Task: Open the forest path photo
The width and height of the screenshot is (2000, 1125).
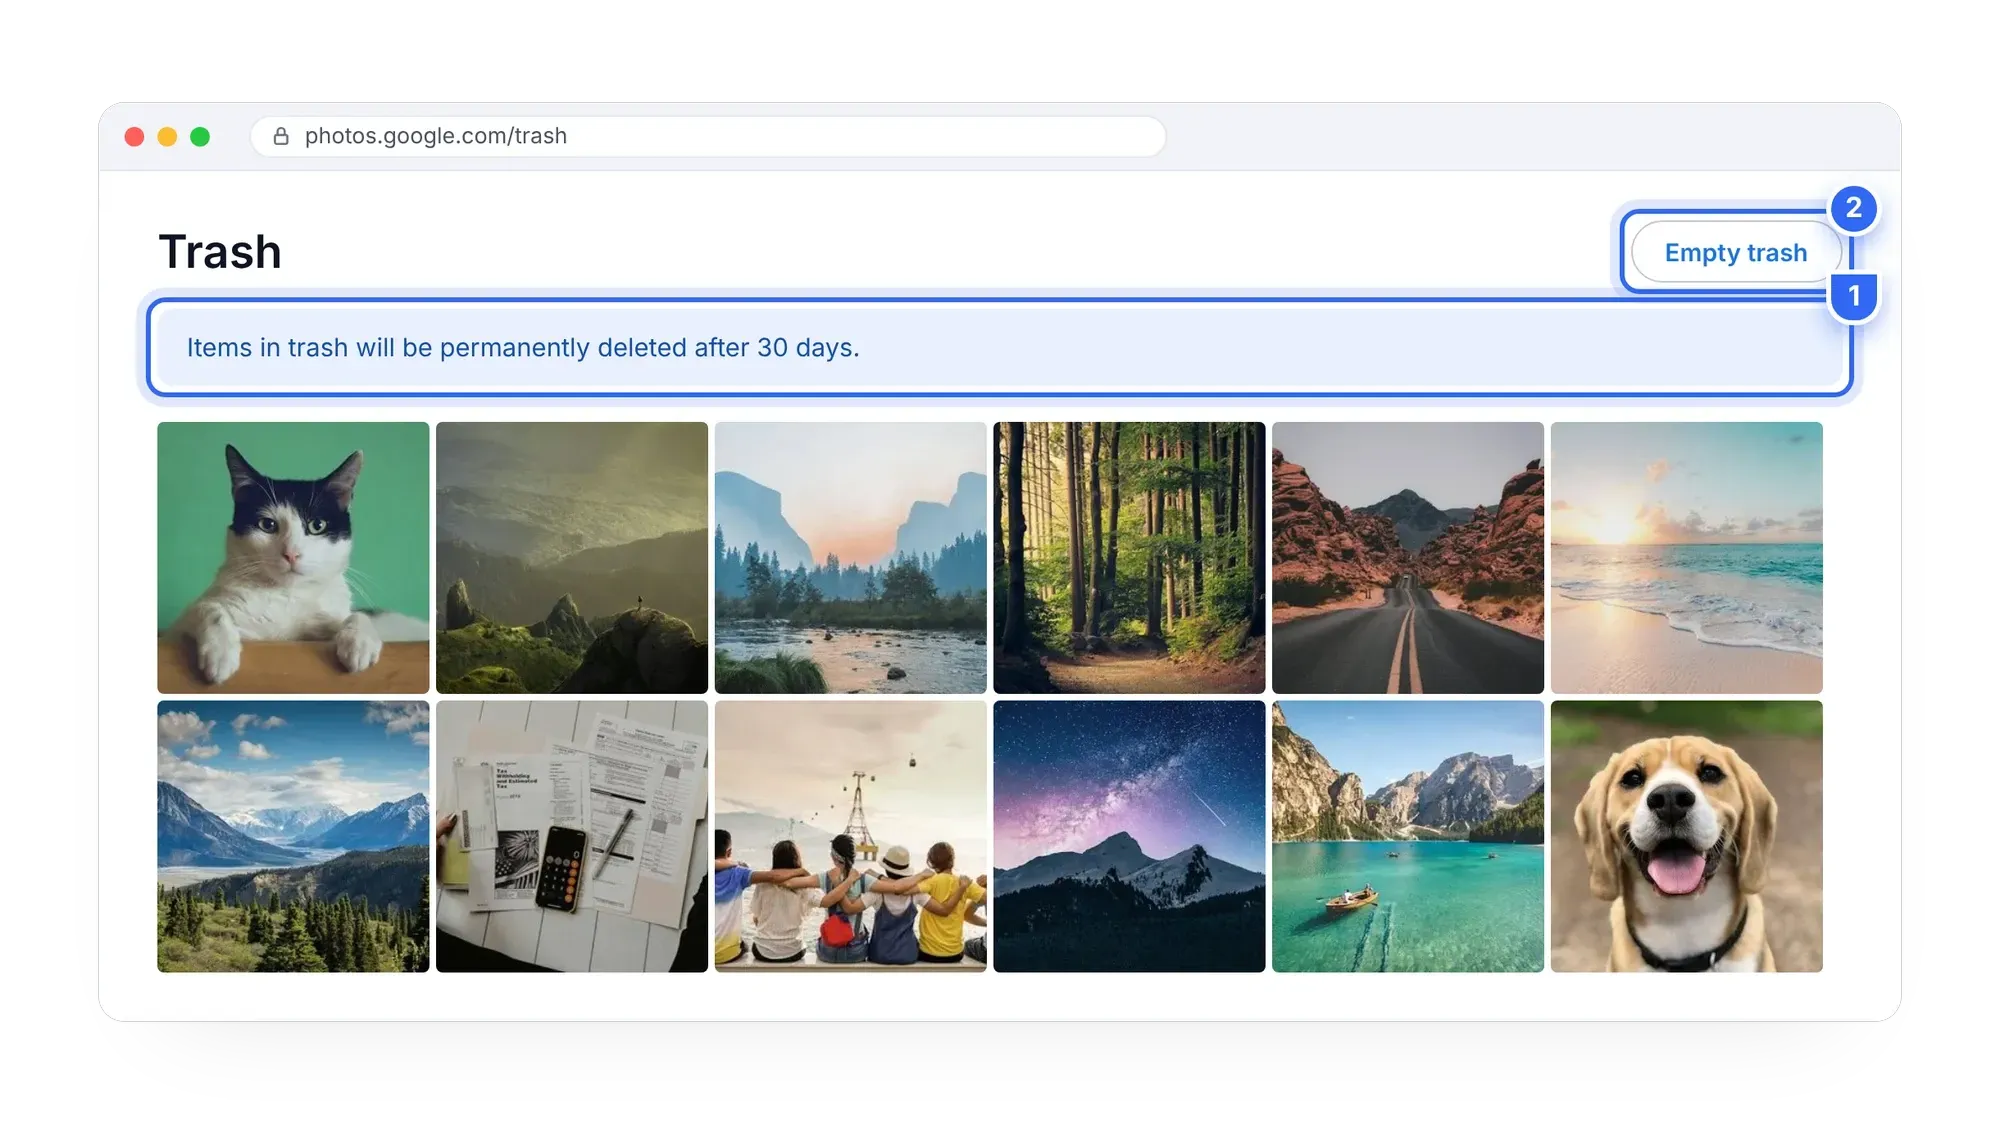Action: [1129, 558]
